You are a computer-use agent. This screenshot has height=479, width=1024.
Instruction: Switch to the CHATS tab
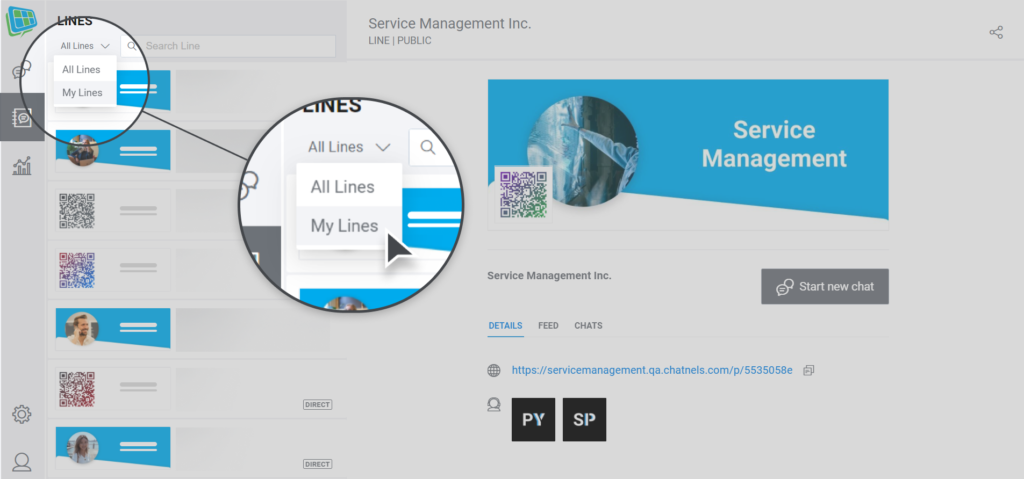(588, 325)
